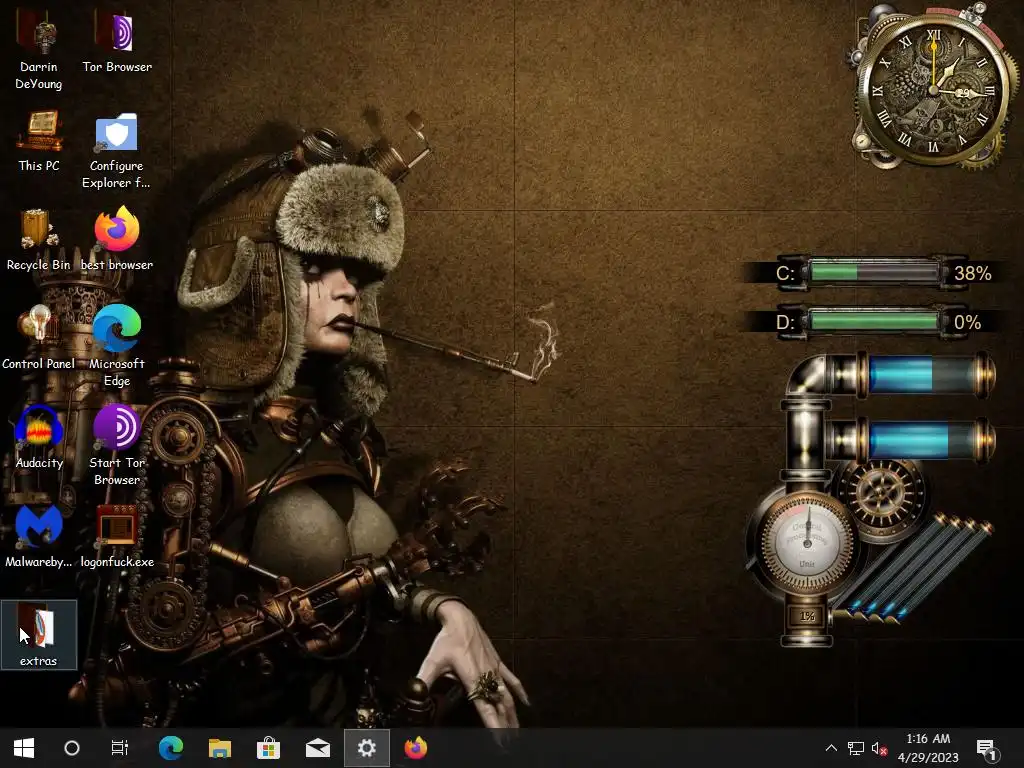Switch to Settings taskbar button

point(366,748)
